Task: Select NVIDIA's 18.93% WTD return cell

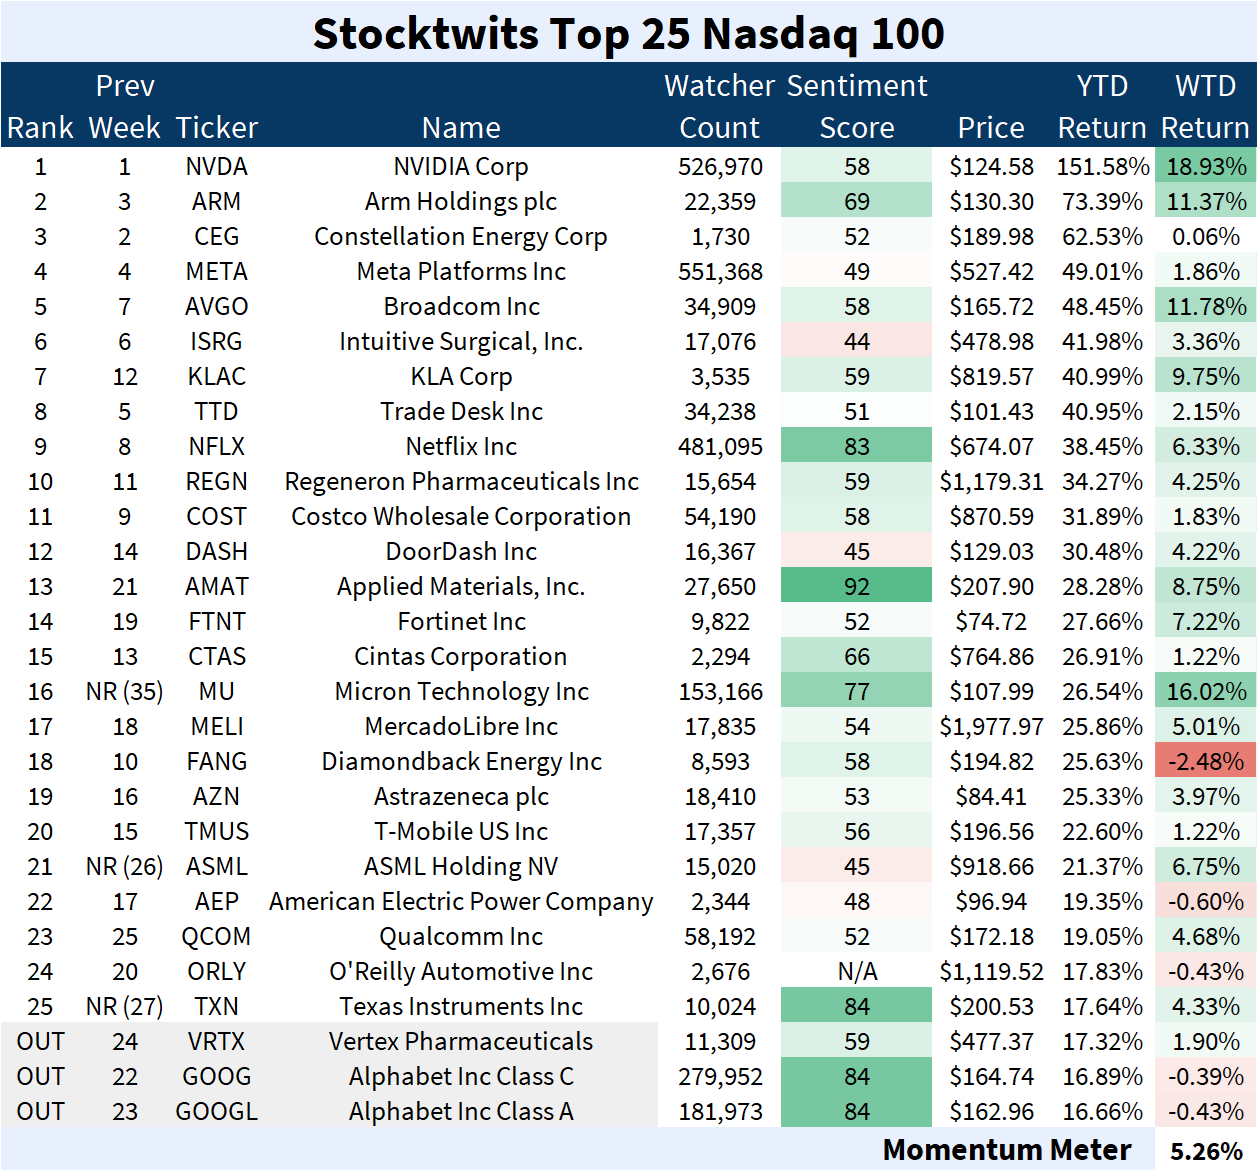Action: point(1205,167)
